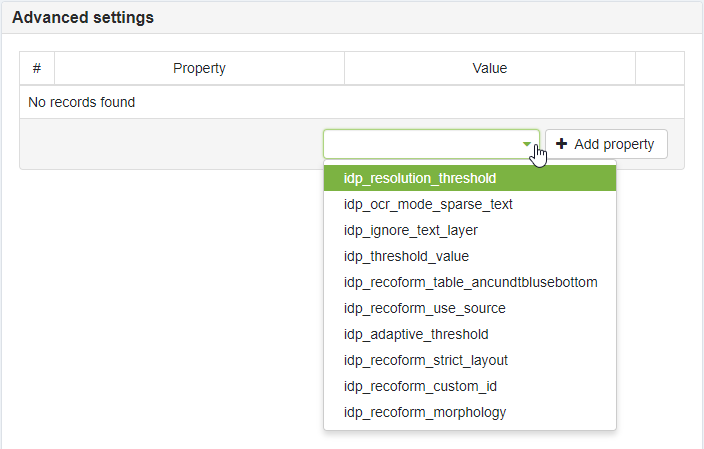704x449 pixels.
Task: Pick idp_recoform_morphology from the dropdown
Action: (425, 412)
